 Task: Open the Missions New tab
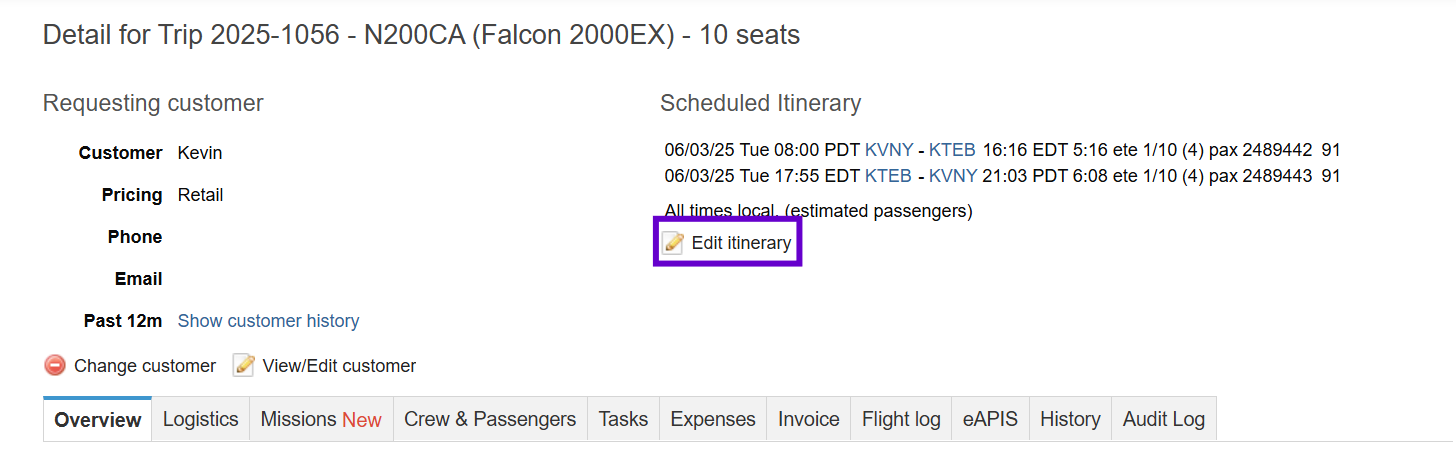pyautogui.click(x=321, y=419)
